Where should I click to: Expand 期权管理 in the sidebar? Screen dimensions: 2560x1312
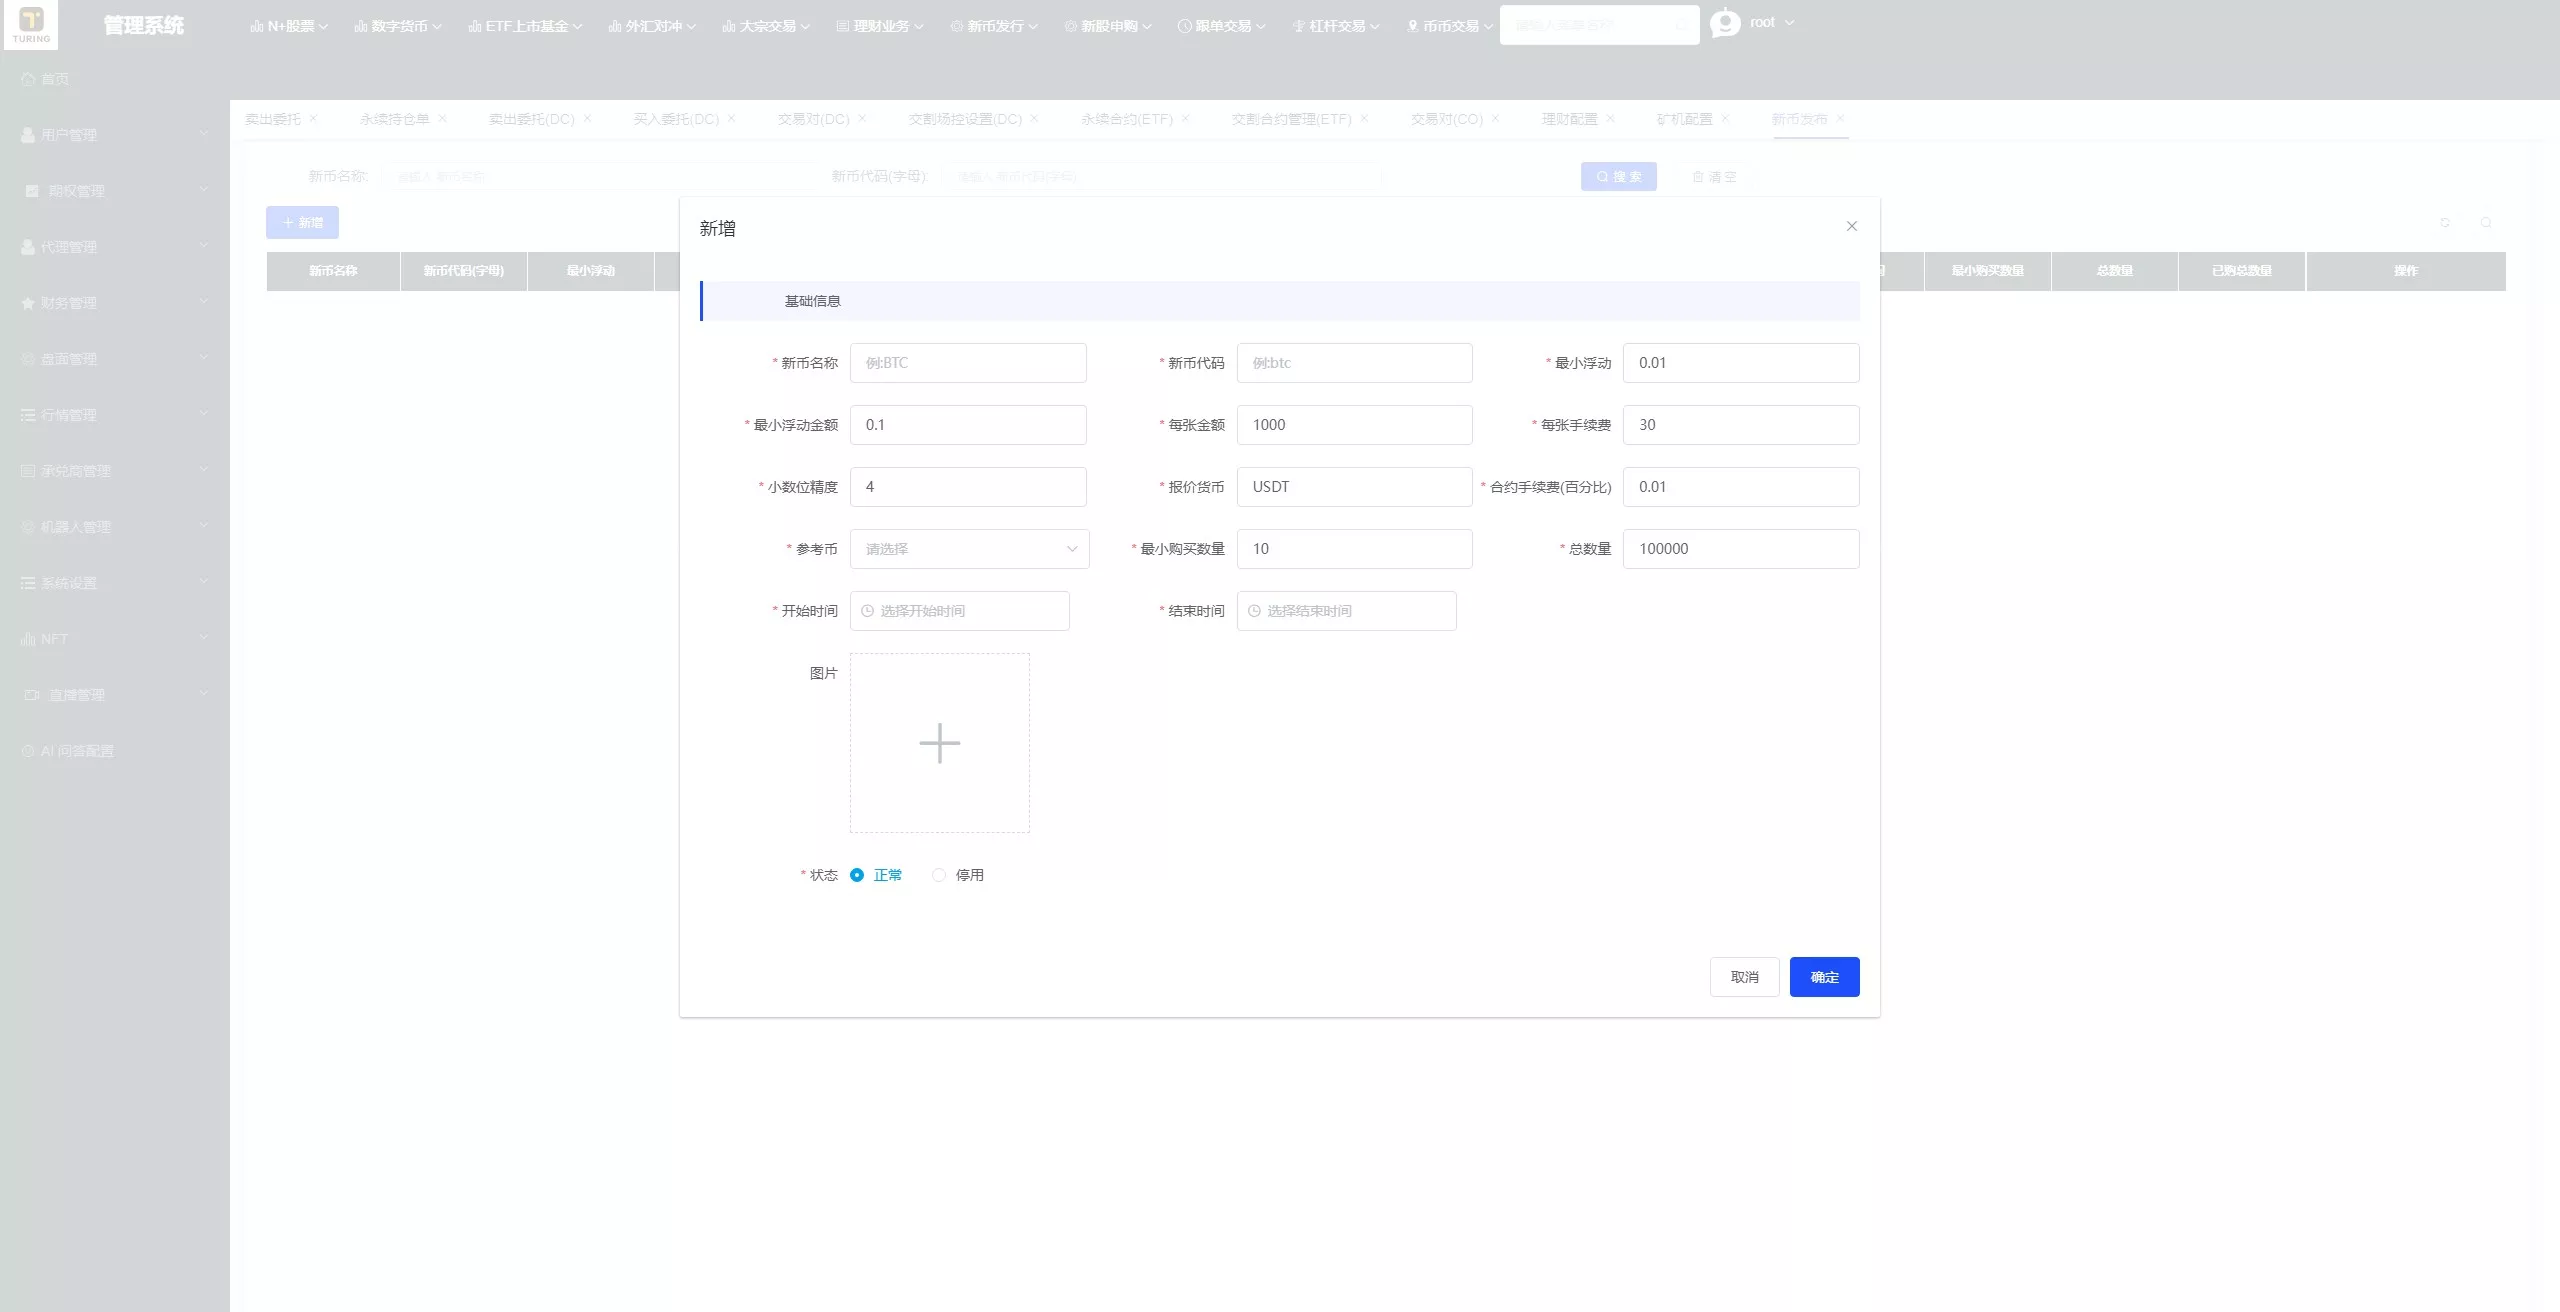coord(115,191)
